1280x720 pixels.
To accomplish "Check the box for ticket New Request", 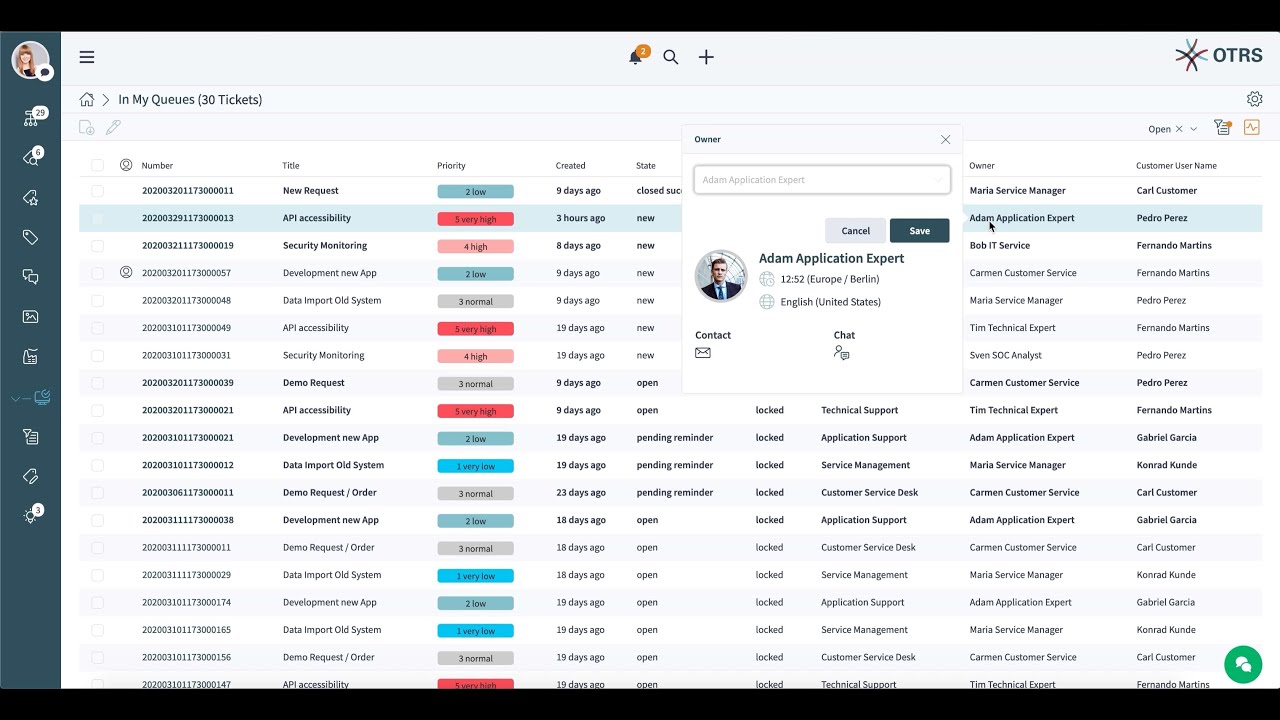I will click(97, 191).
